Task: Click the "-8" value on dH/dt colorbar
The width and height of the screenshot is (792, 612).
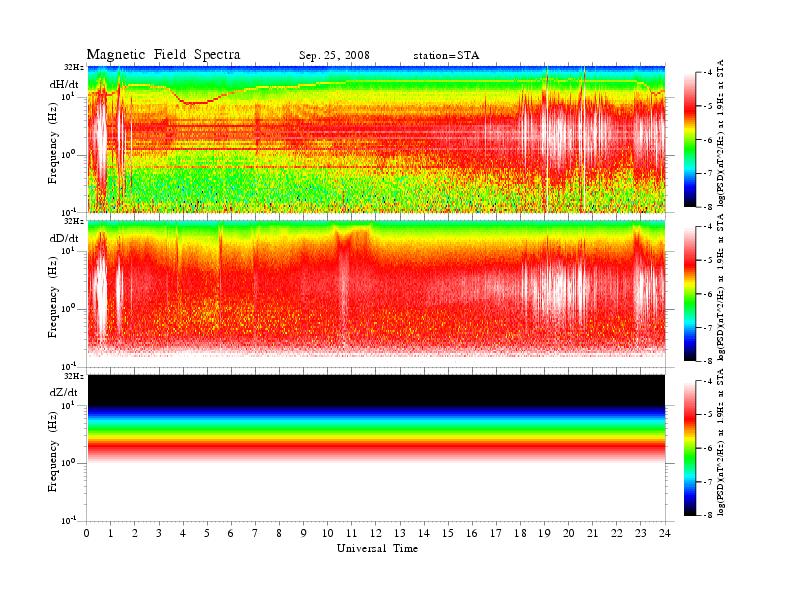Action: (x=707, y=207)
